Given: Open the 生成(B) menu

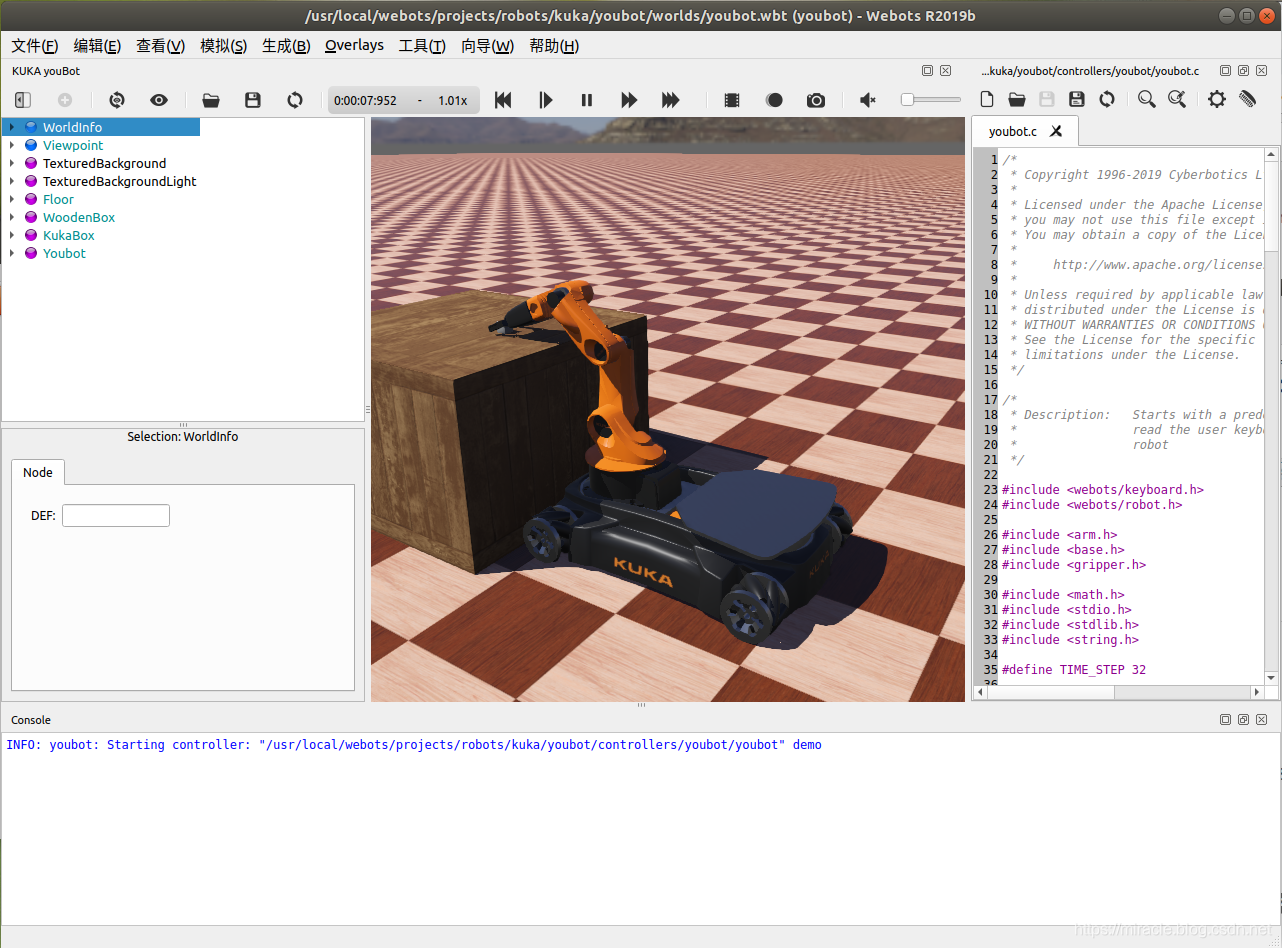Looking at the screenshot, I should pos(286,46).
